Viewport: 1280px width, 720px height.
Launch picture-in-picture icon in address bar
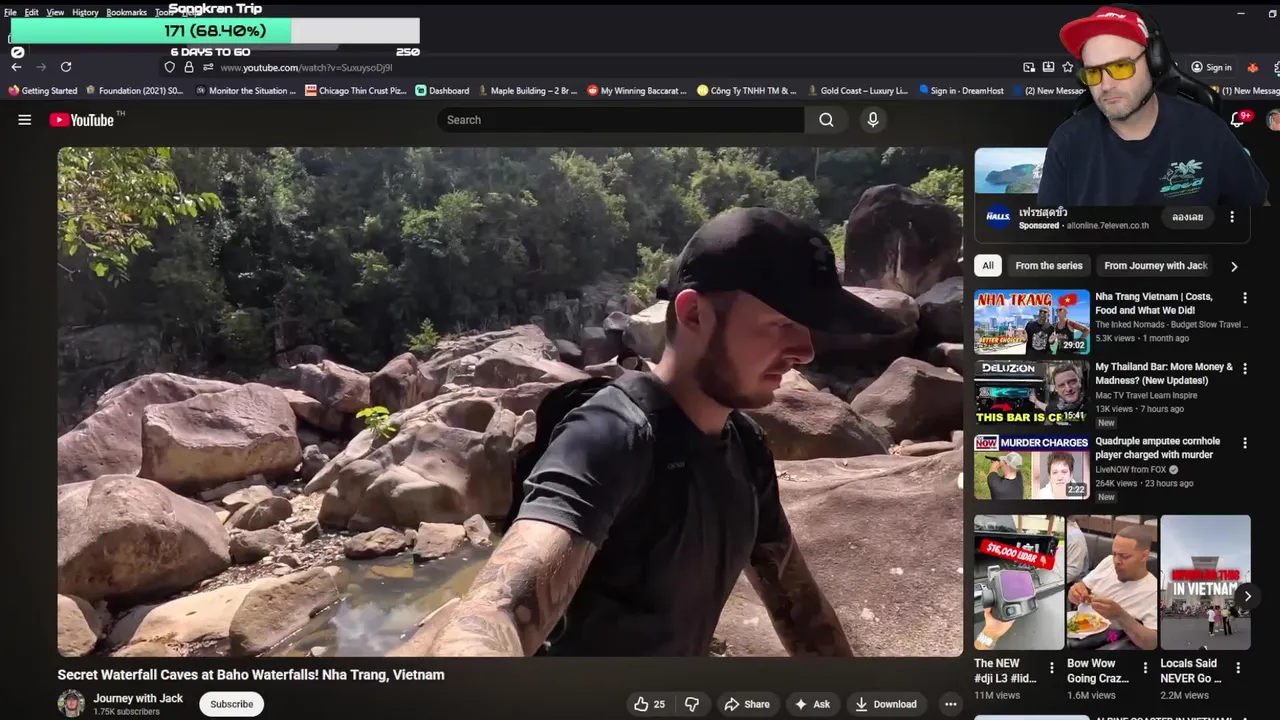(x=1029, y=67)
